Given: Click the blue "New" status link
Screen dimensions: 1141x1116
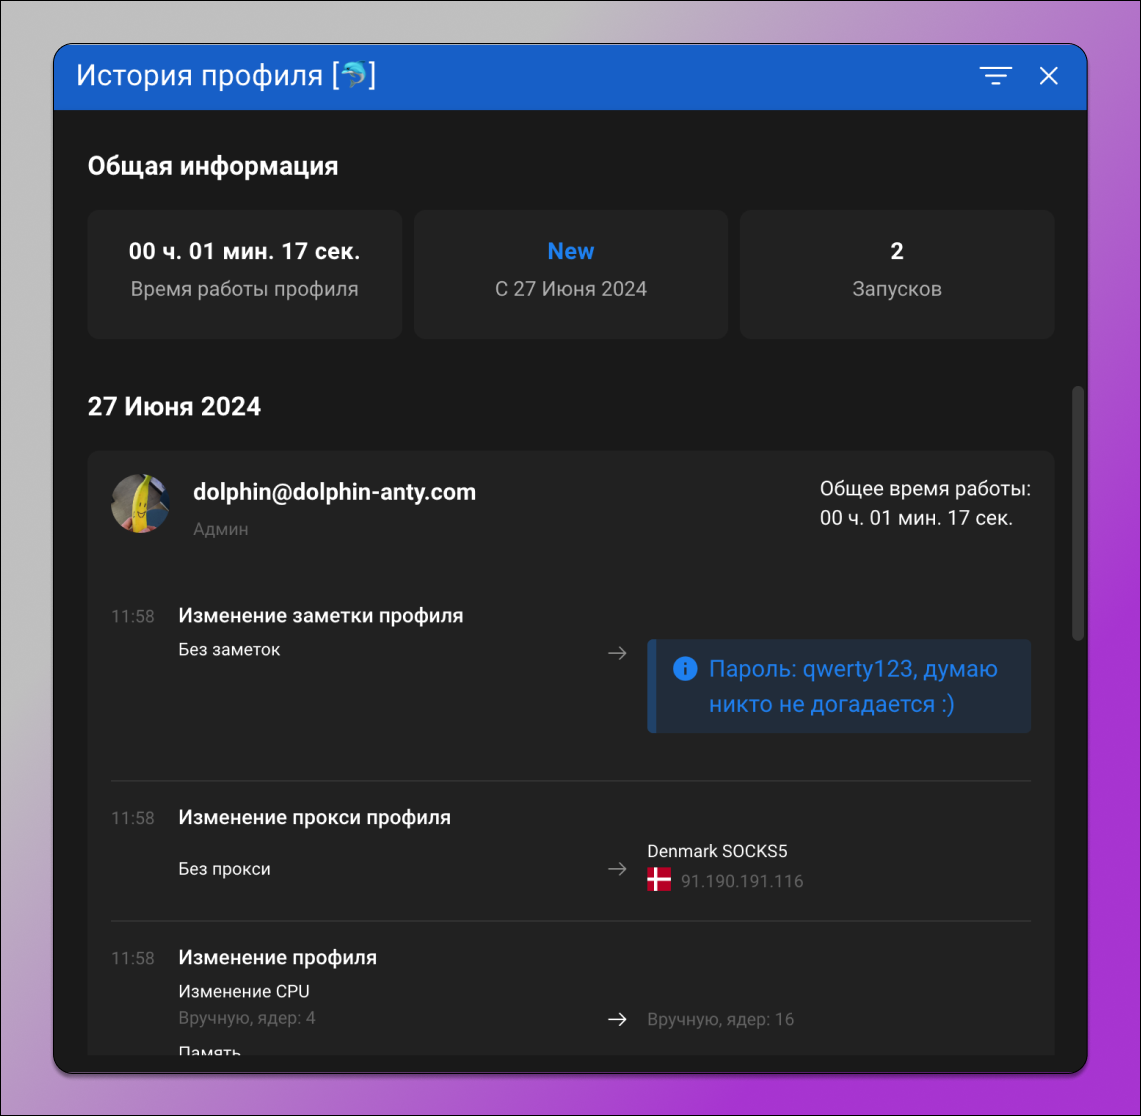Looking at the screenshot, I should coord(570,251).
